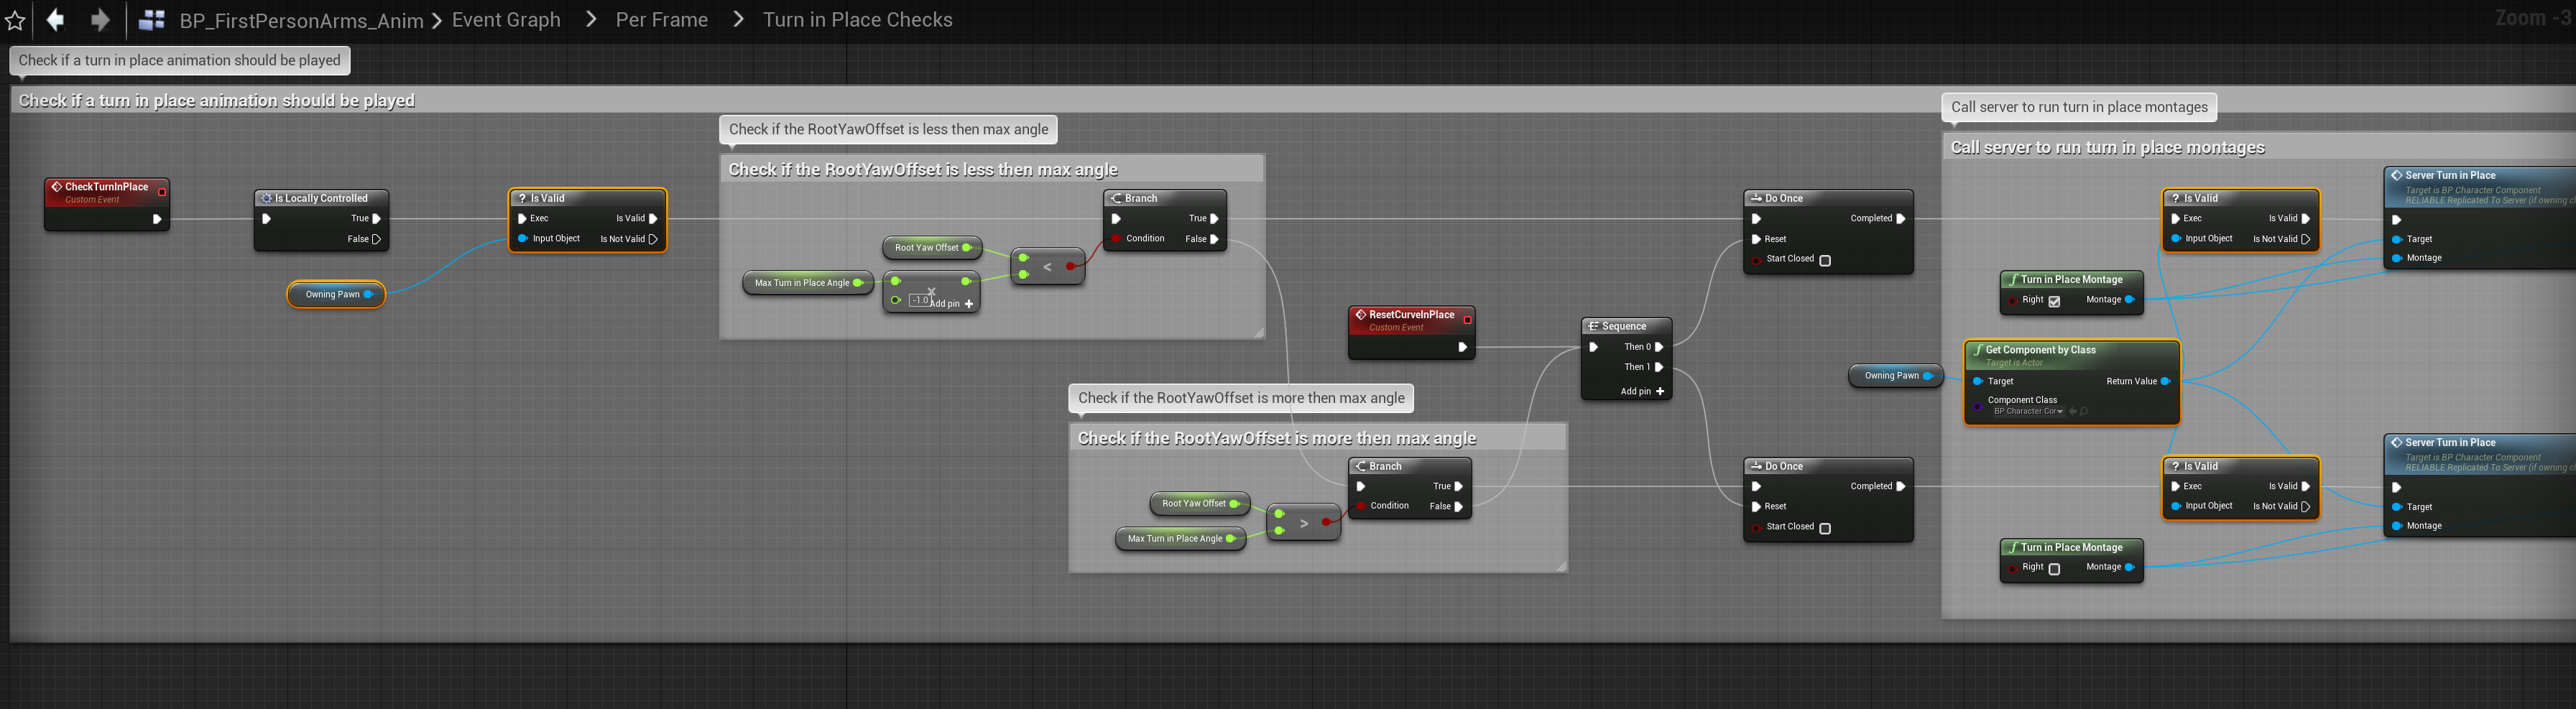The width and height of the screenshot is (2576, 709).
Task: Click the favorite star icon
Action: click(15, 20)
